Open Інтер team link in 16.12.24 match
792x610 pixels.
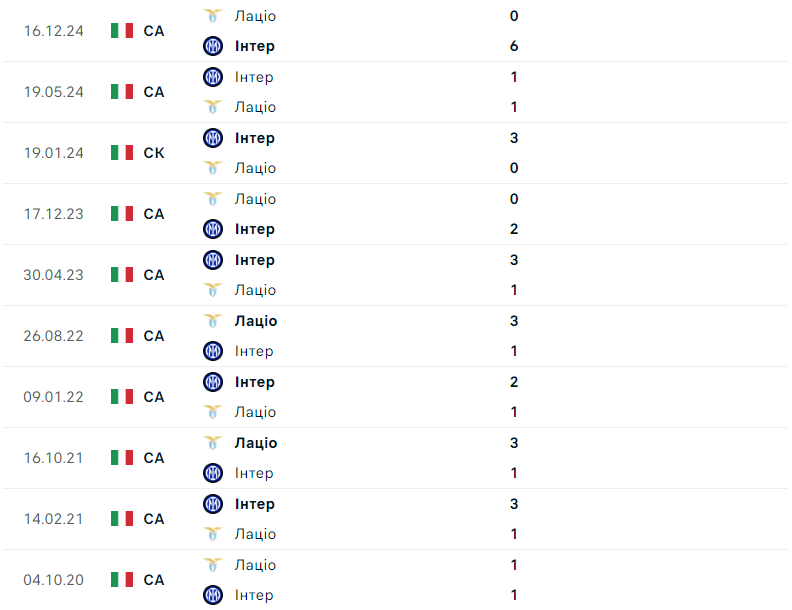pyautogui.click(x=254, y=46)
